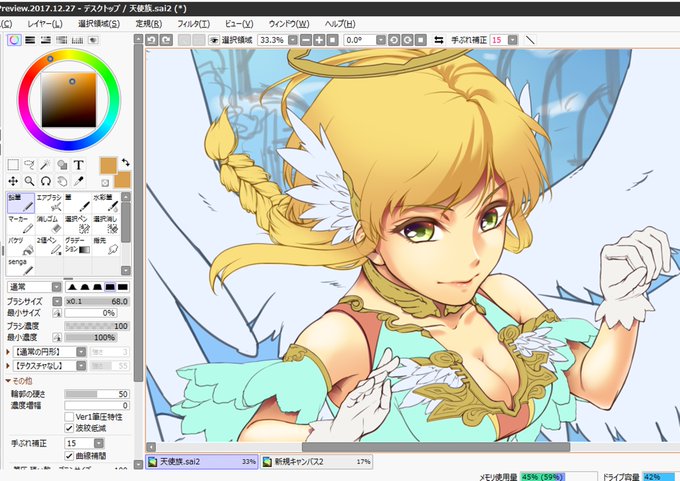Uncheck the 波紋低減 checkbox
This screenshot has height=481, width=680.
pos(69,428)
